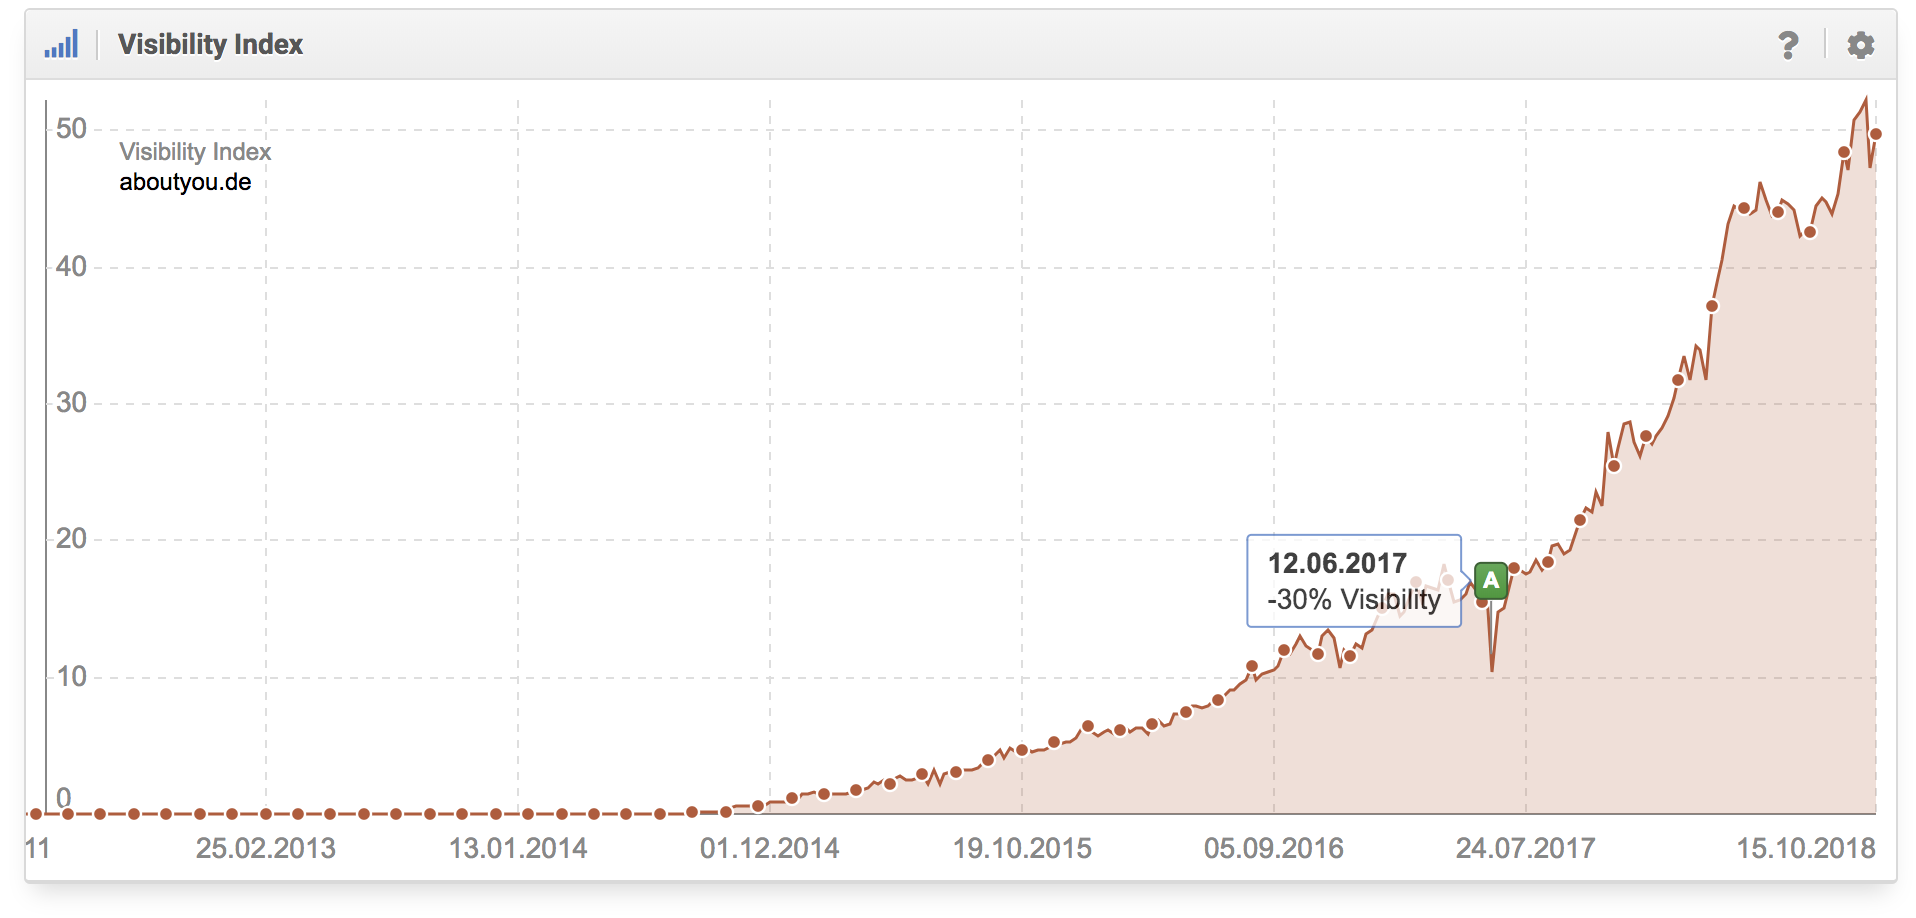Click the blue bar chart icon
This screenshot has width=1916, height=918.
(x=61, y=45)
